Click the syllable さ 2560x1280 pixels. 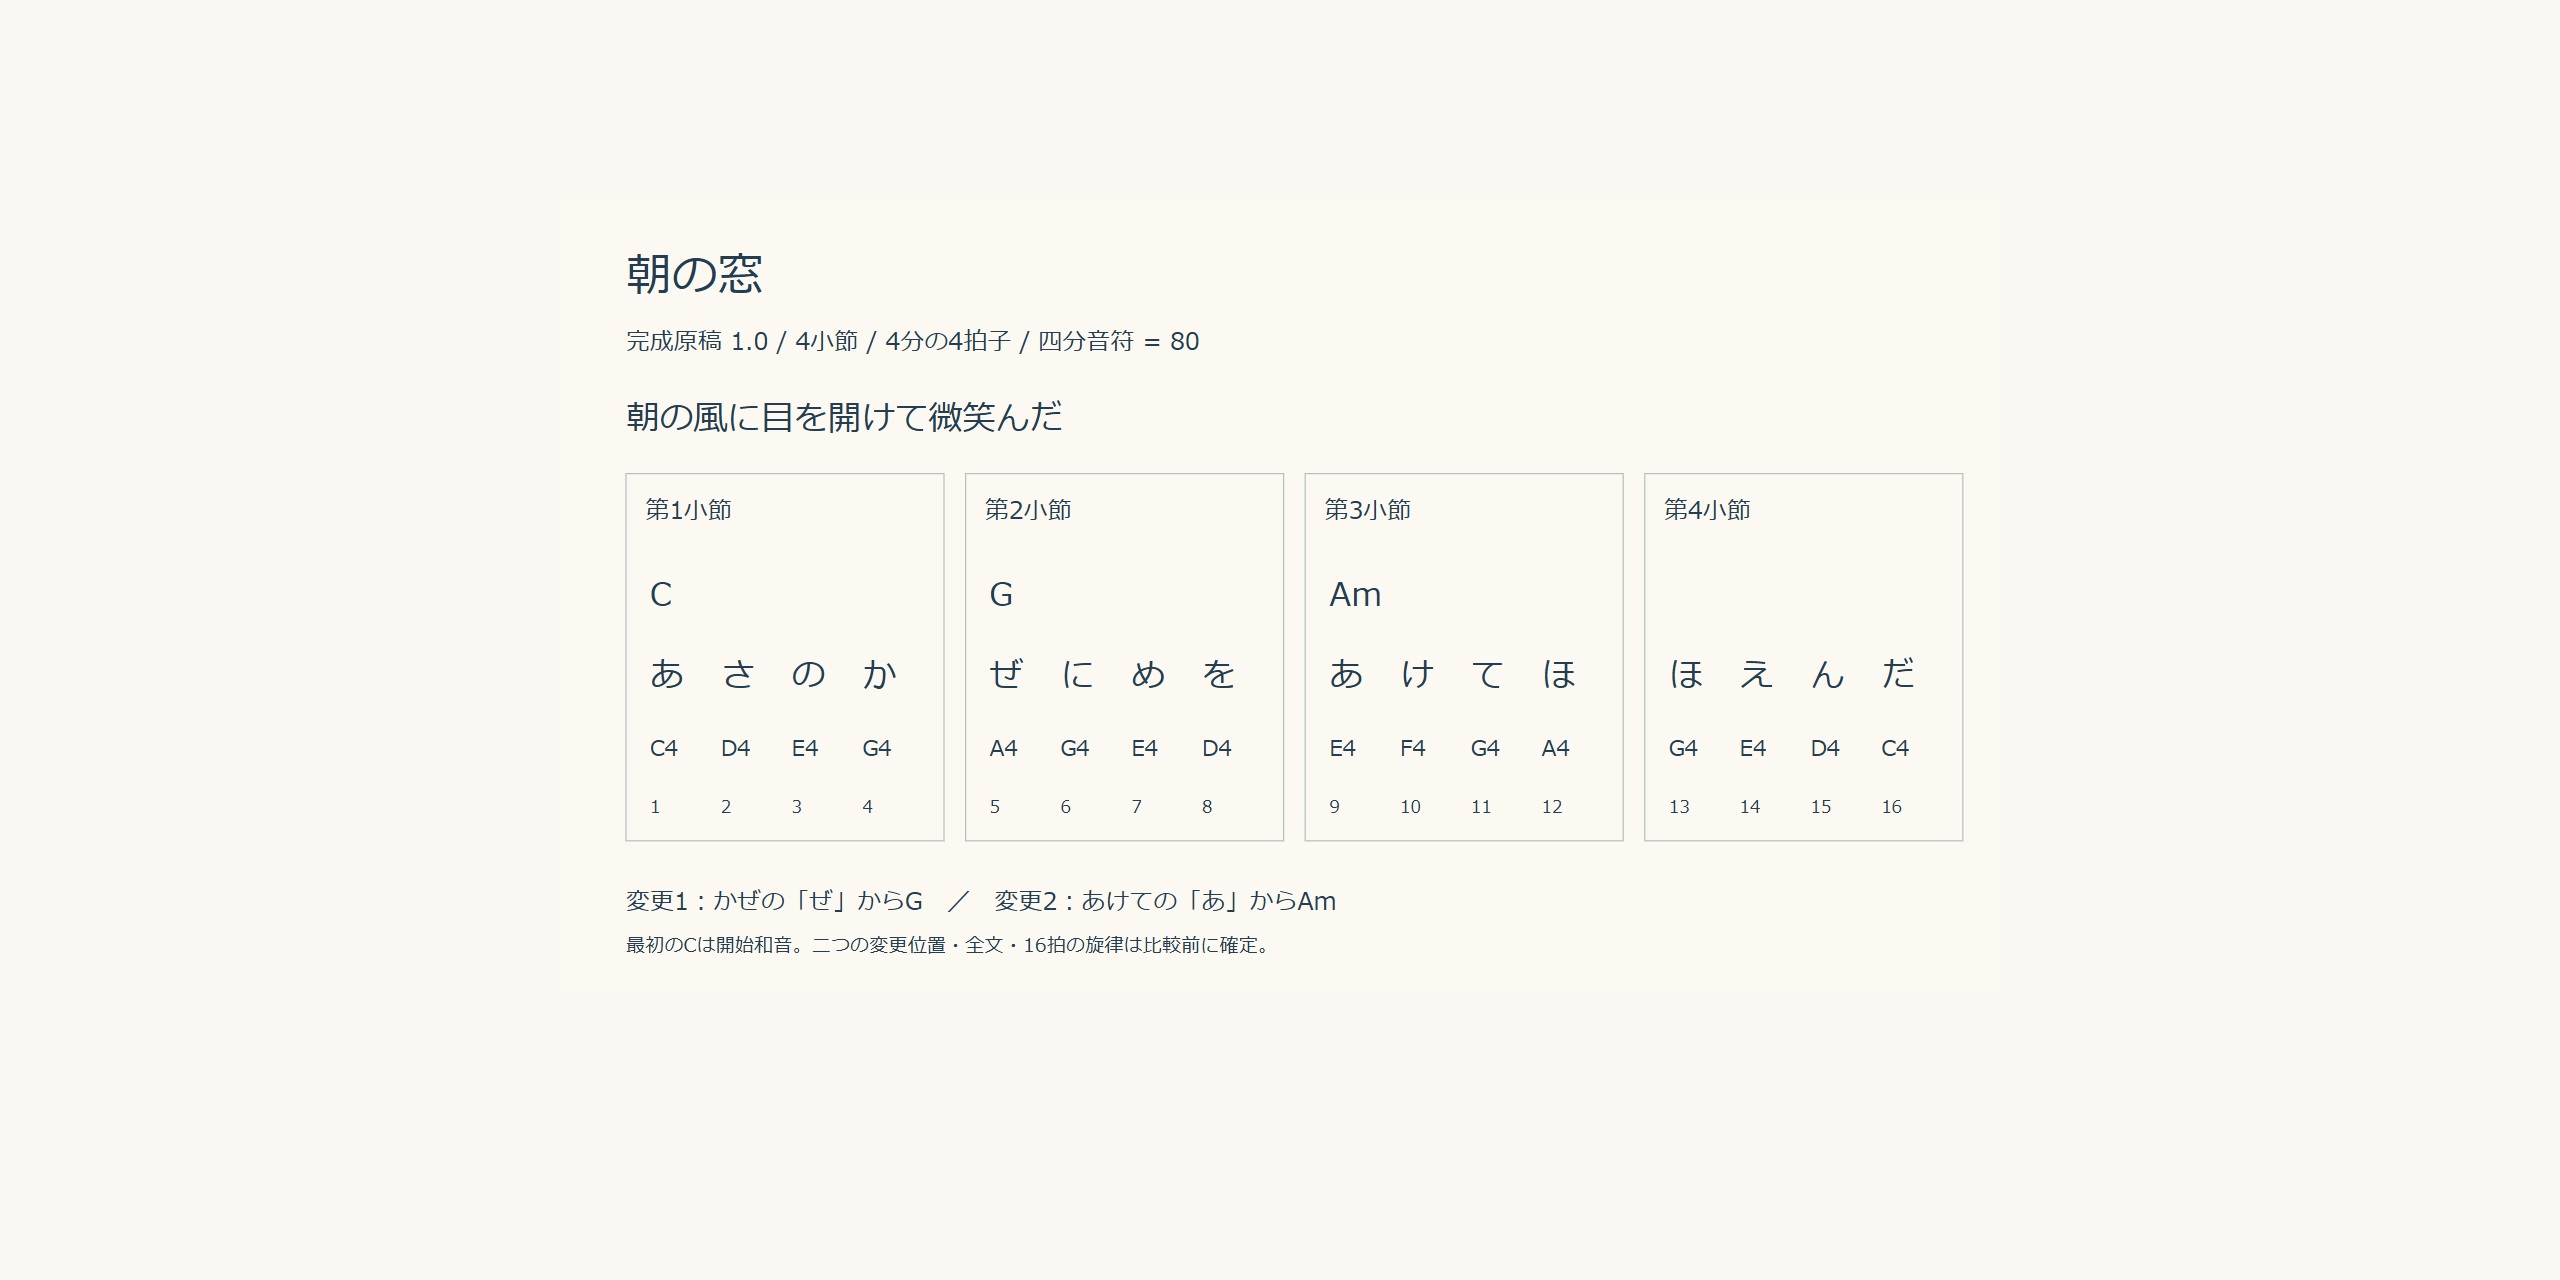[x=738, y=674]
